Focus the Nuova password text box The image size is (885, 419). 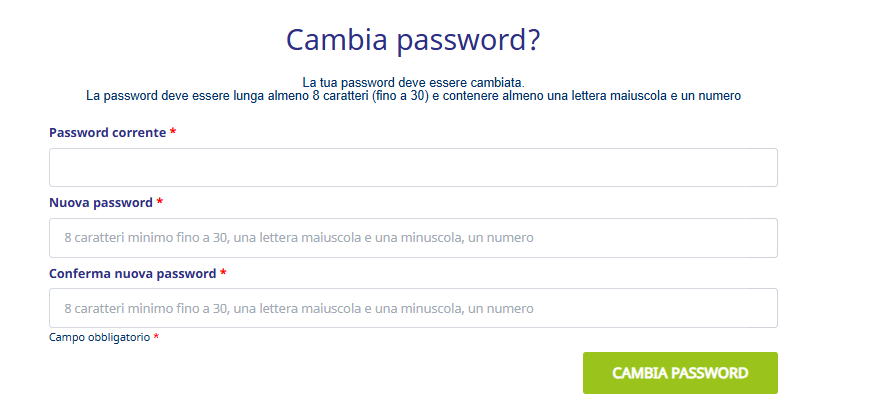(x=413, y=238)
